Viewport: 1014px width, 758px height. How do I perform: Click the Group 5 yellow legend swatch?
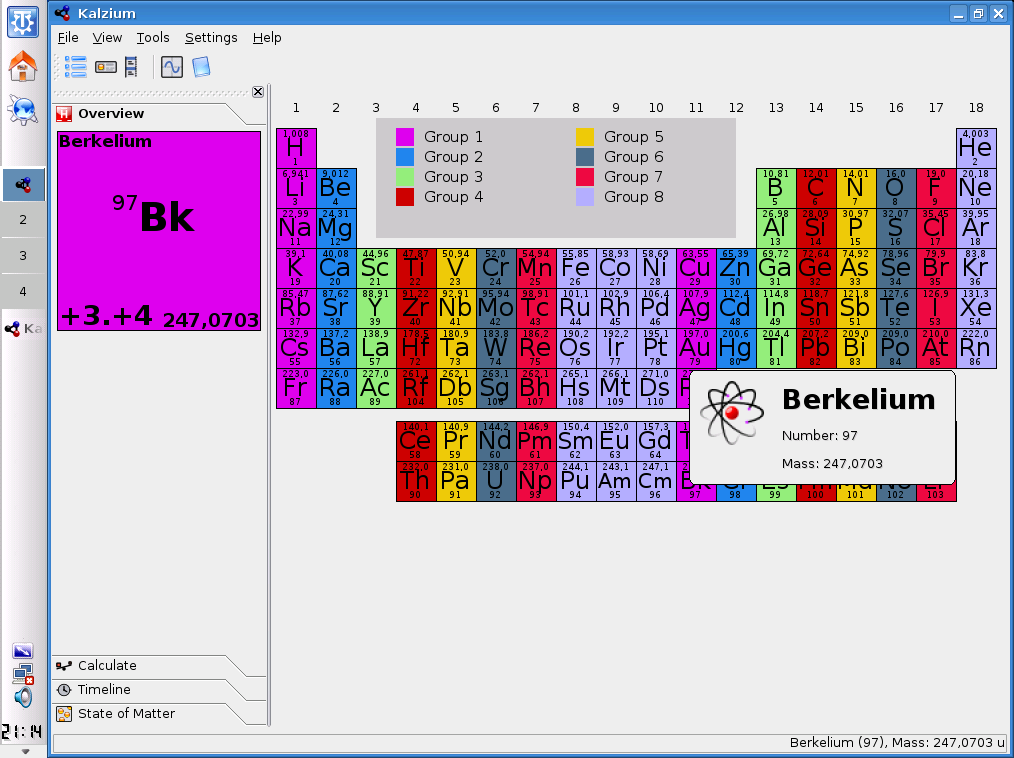coord(585,137)
